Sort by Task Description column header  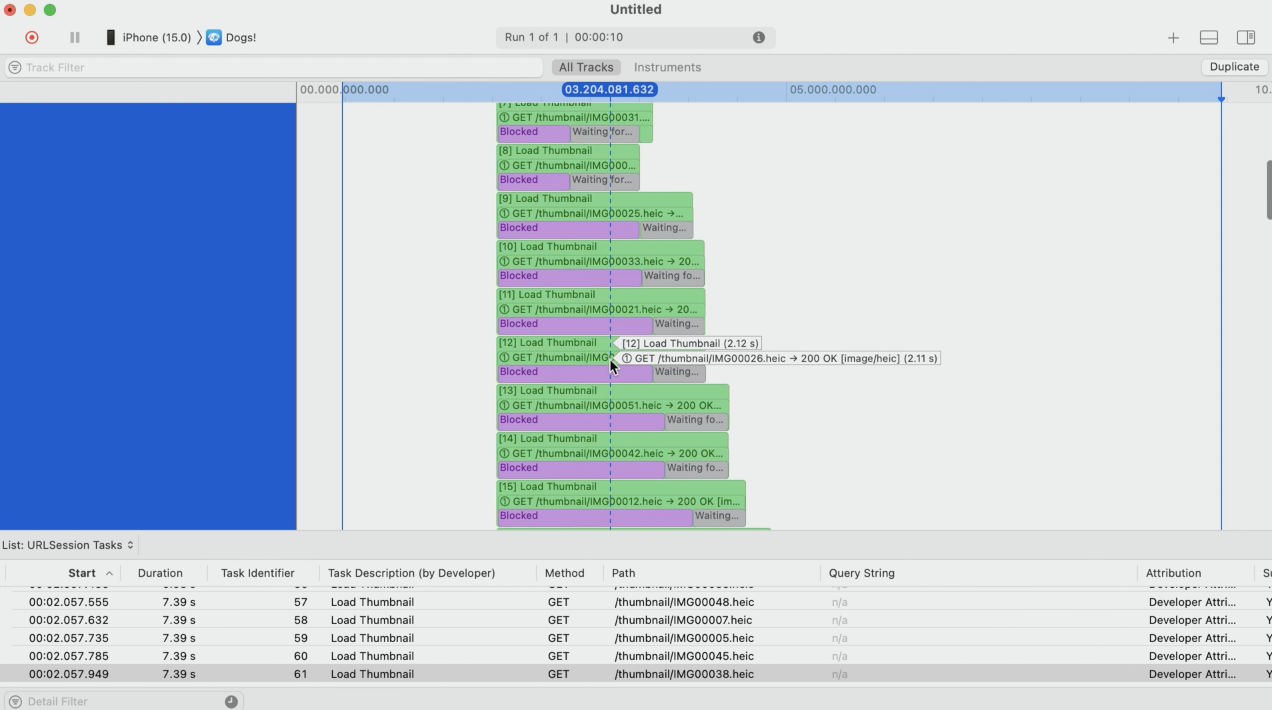[411, 573]
